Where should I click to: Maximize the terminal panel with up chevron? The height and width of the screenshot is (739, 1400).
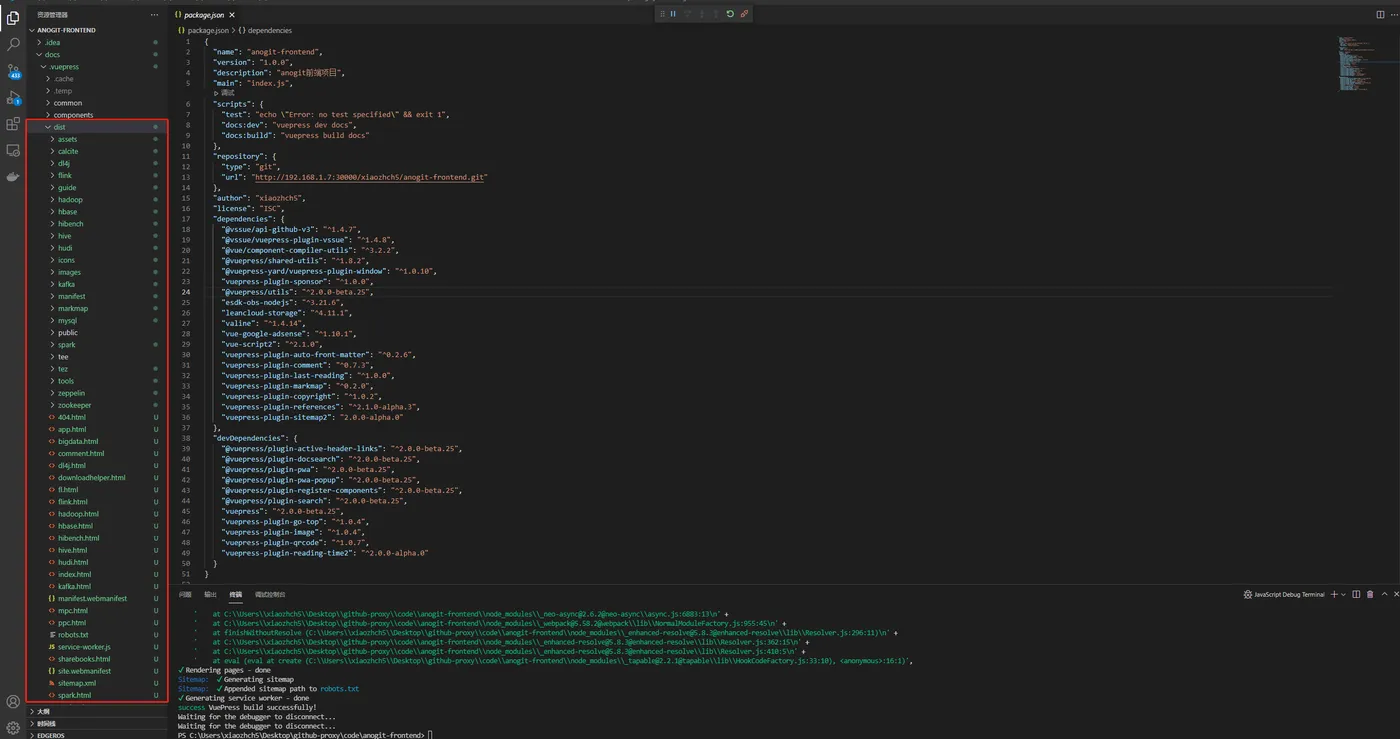pos(1384,594)
